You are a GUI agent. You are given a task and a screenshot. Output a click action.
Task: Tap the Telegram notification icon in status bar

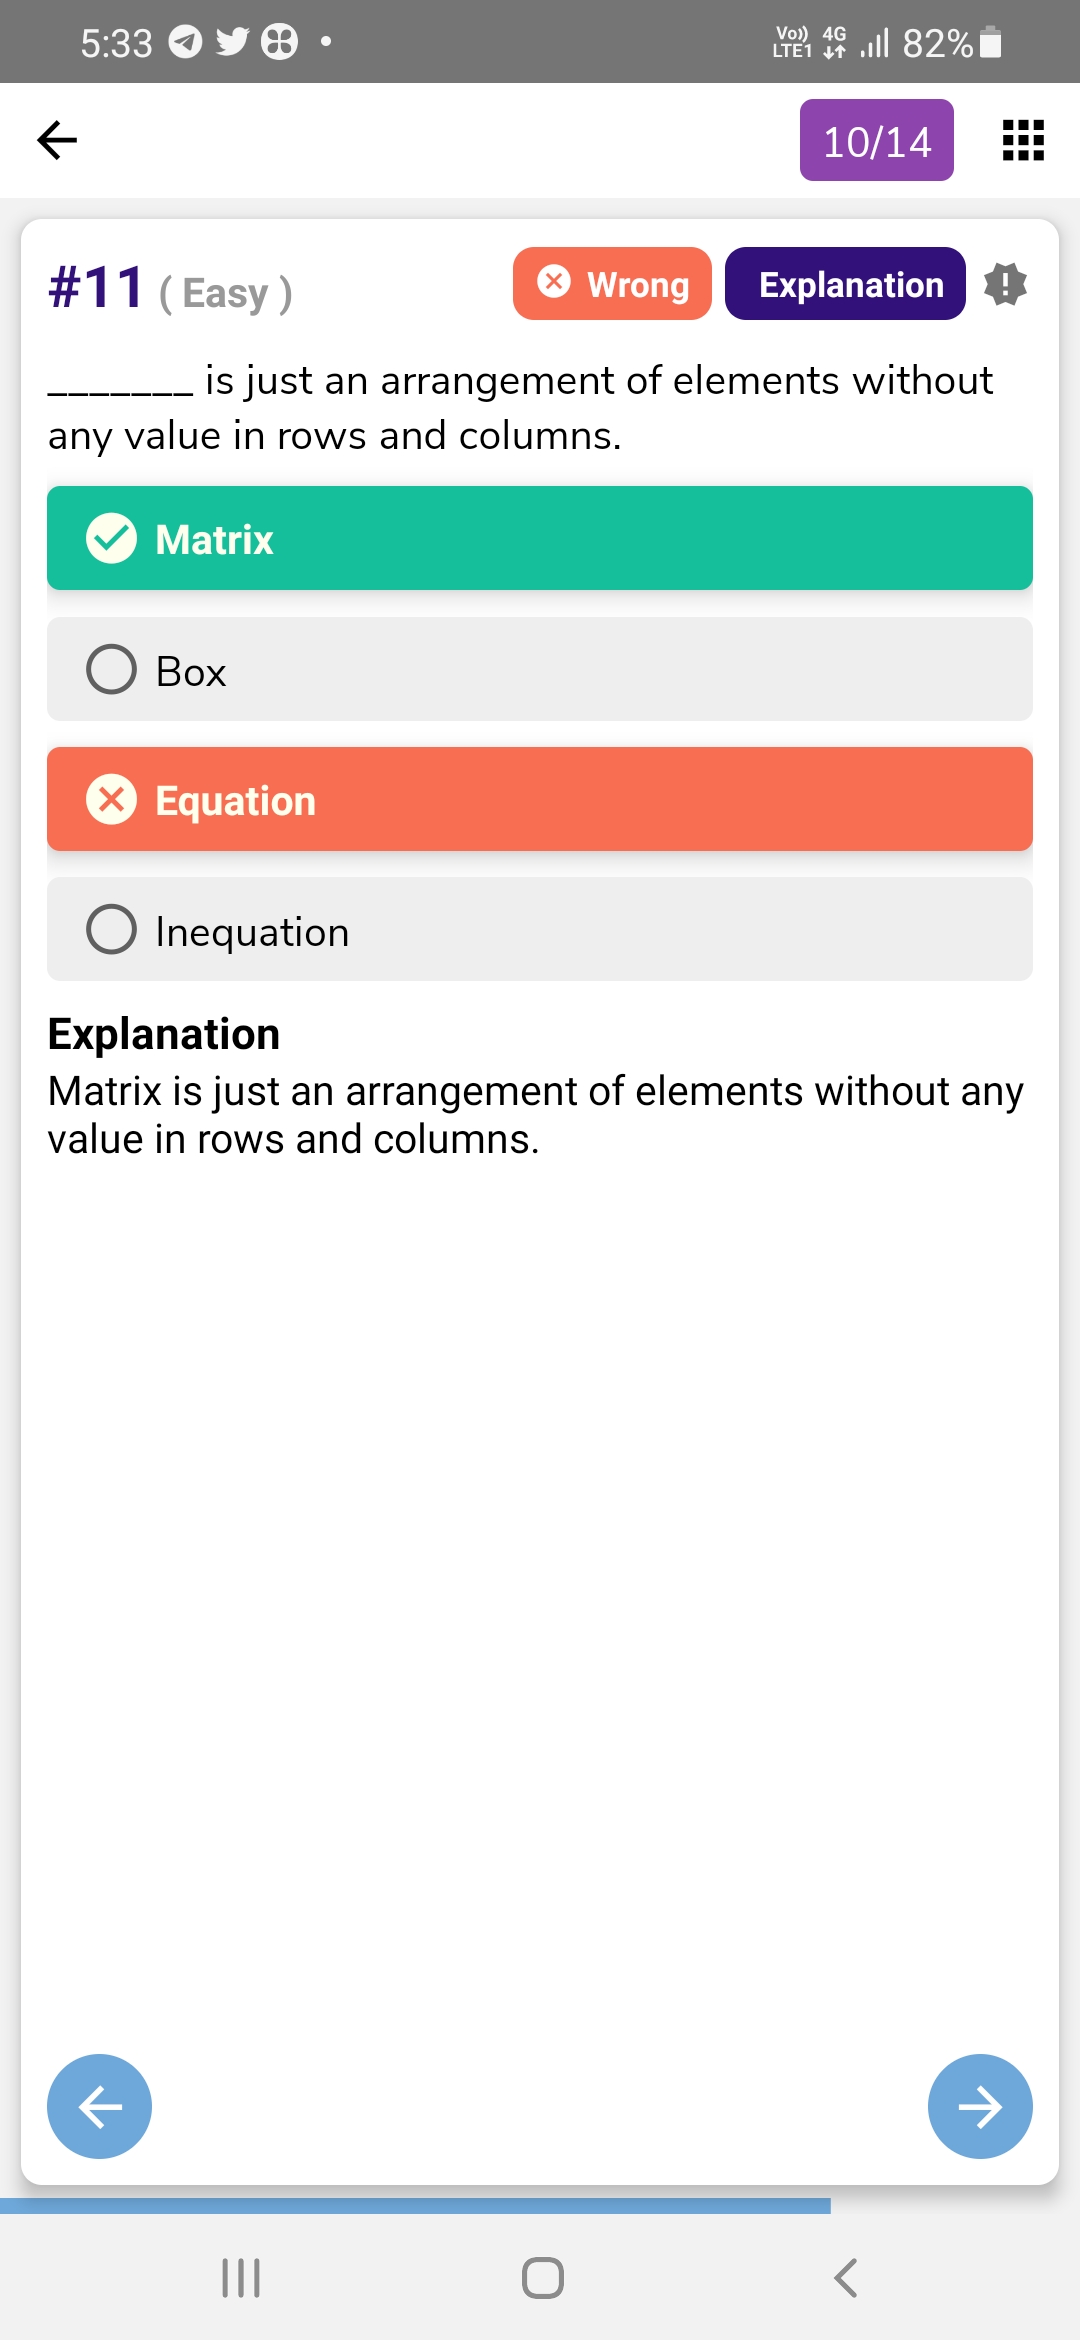185,42
